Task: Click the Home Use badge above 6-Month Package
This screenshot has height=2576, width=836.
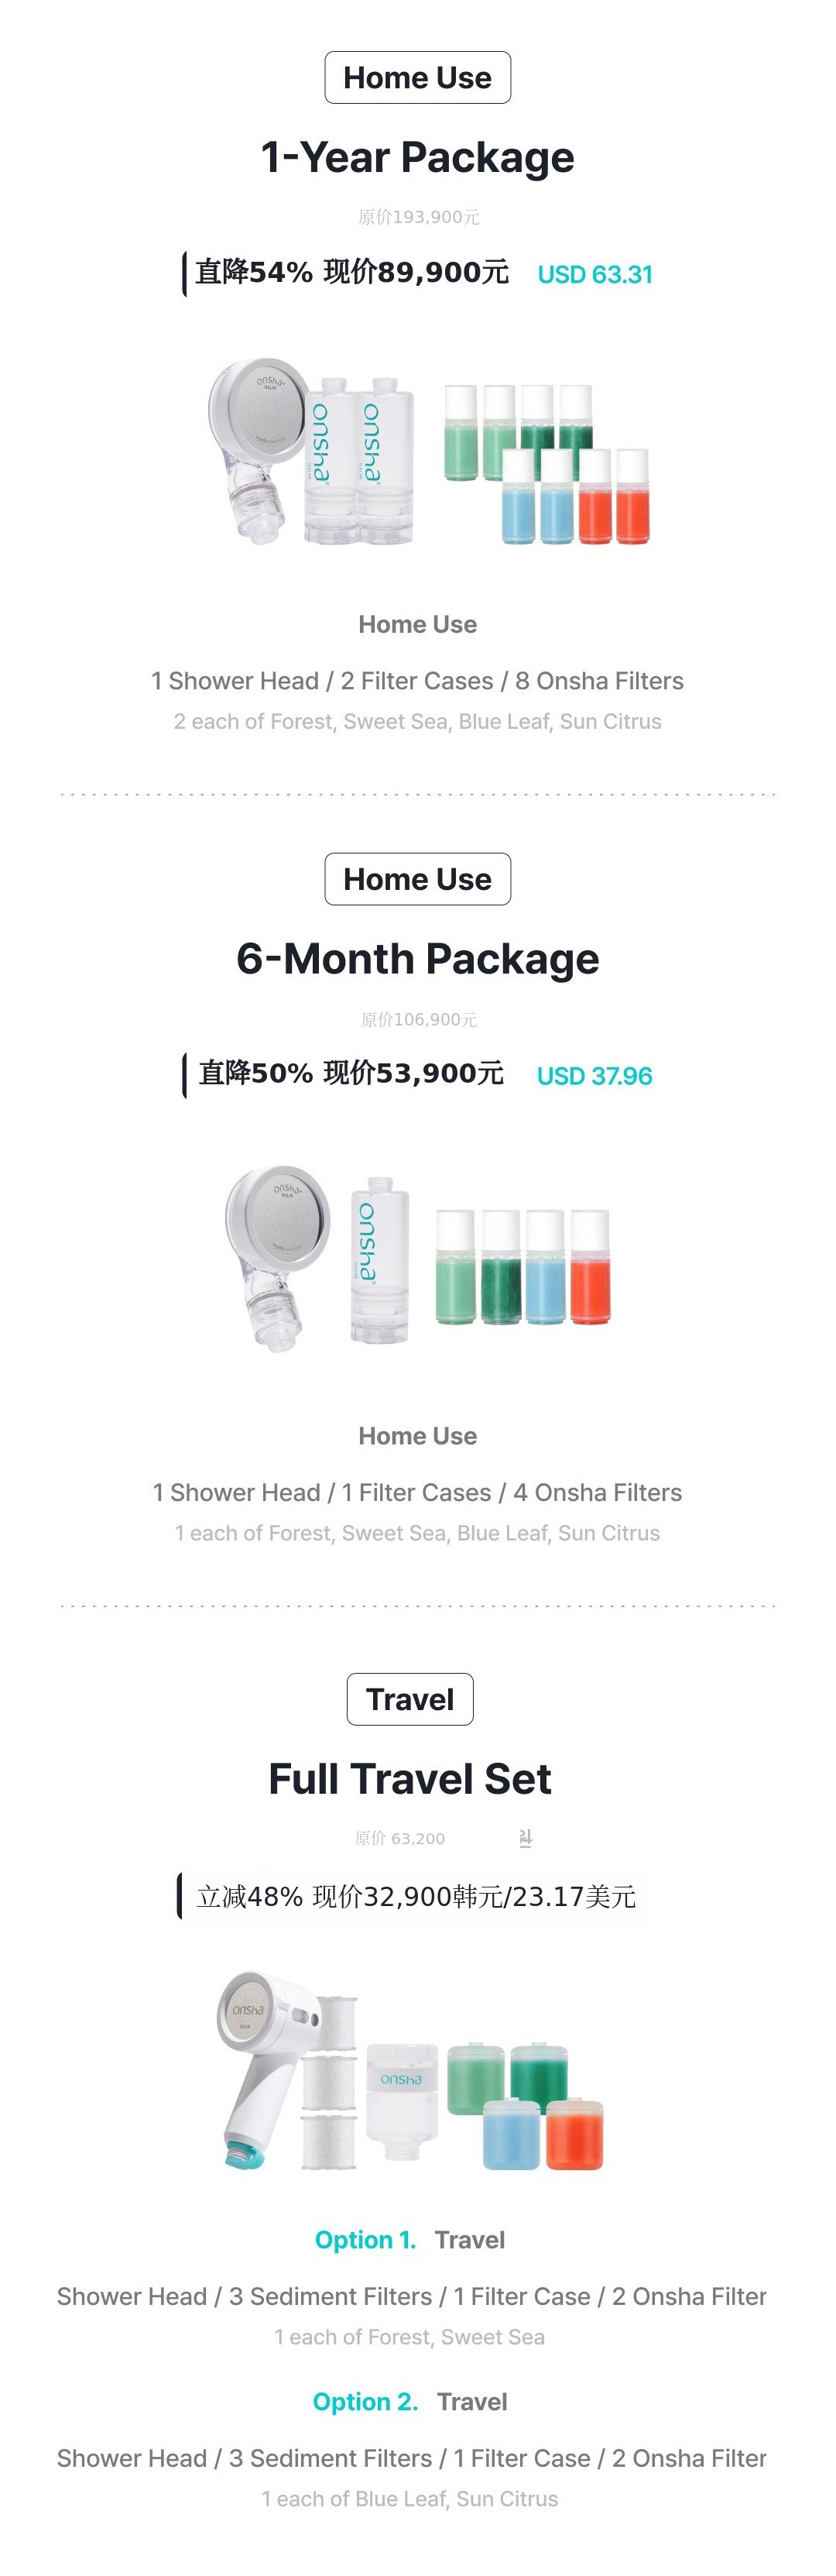Action: 417,879
